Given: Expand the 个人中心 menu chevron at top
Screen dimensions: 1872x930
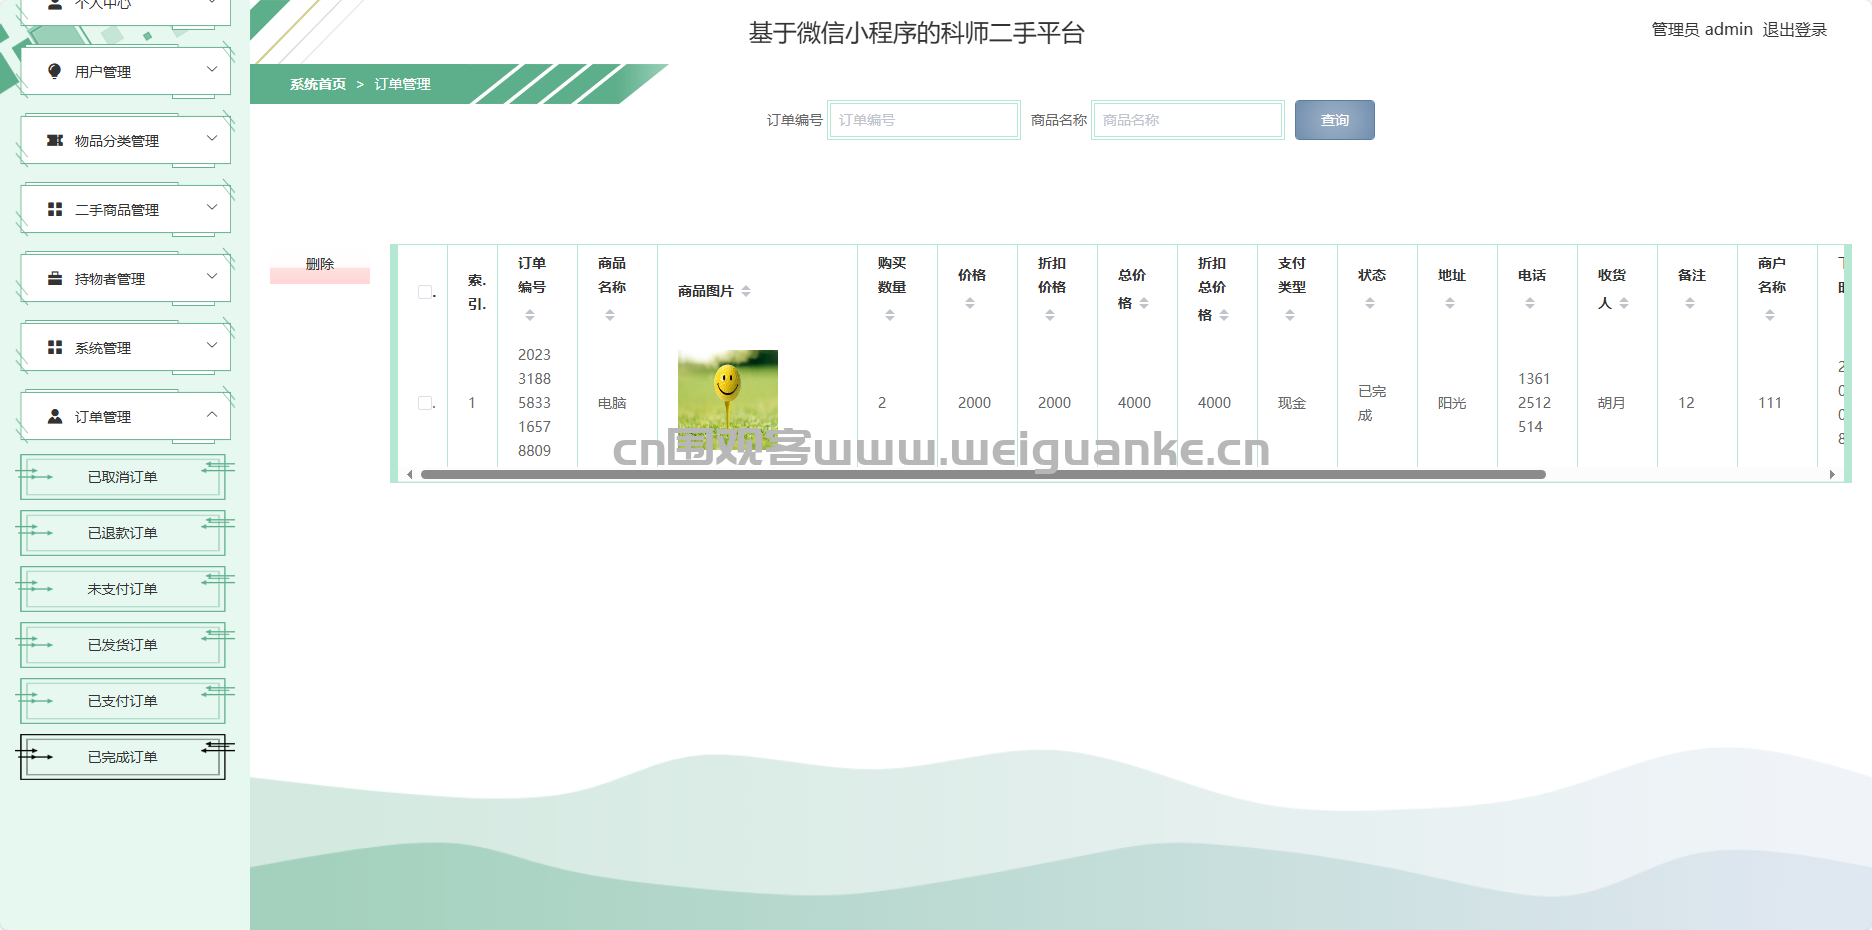Looking at the screenshot, I should pos(212,3).
